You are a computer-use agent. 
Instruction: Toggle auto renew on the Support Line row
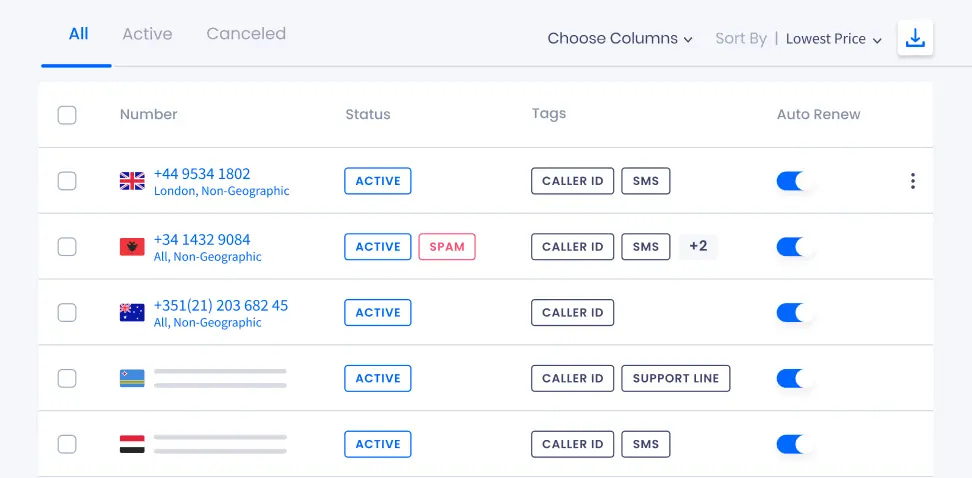793,378
